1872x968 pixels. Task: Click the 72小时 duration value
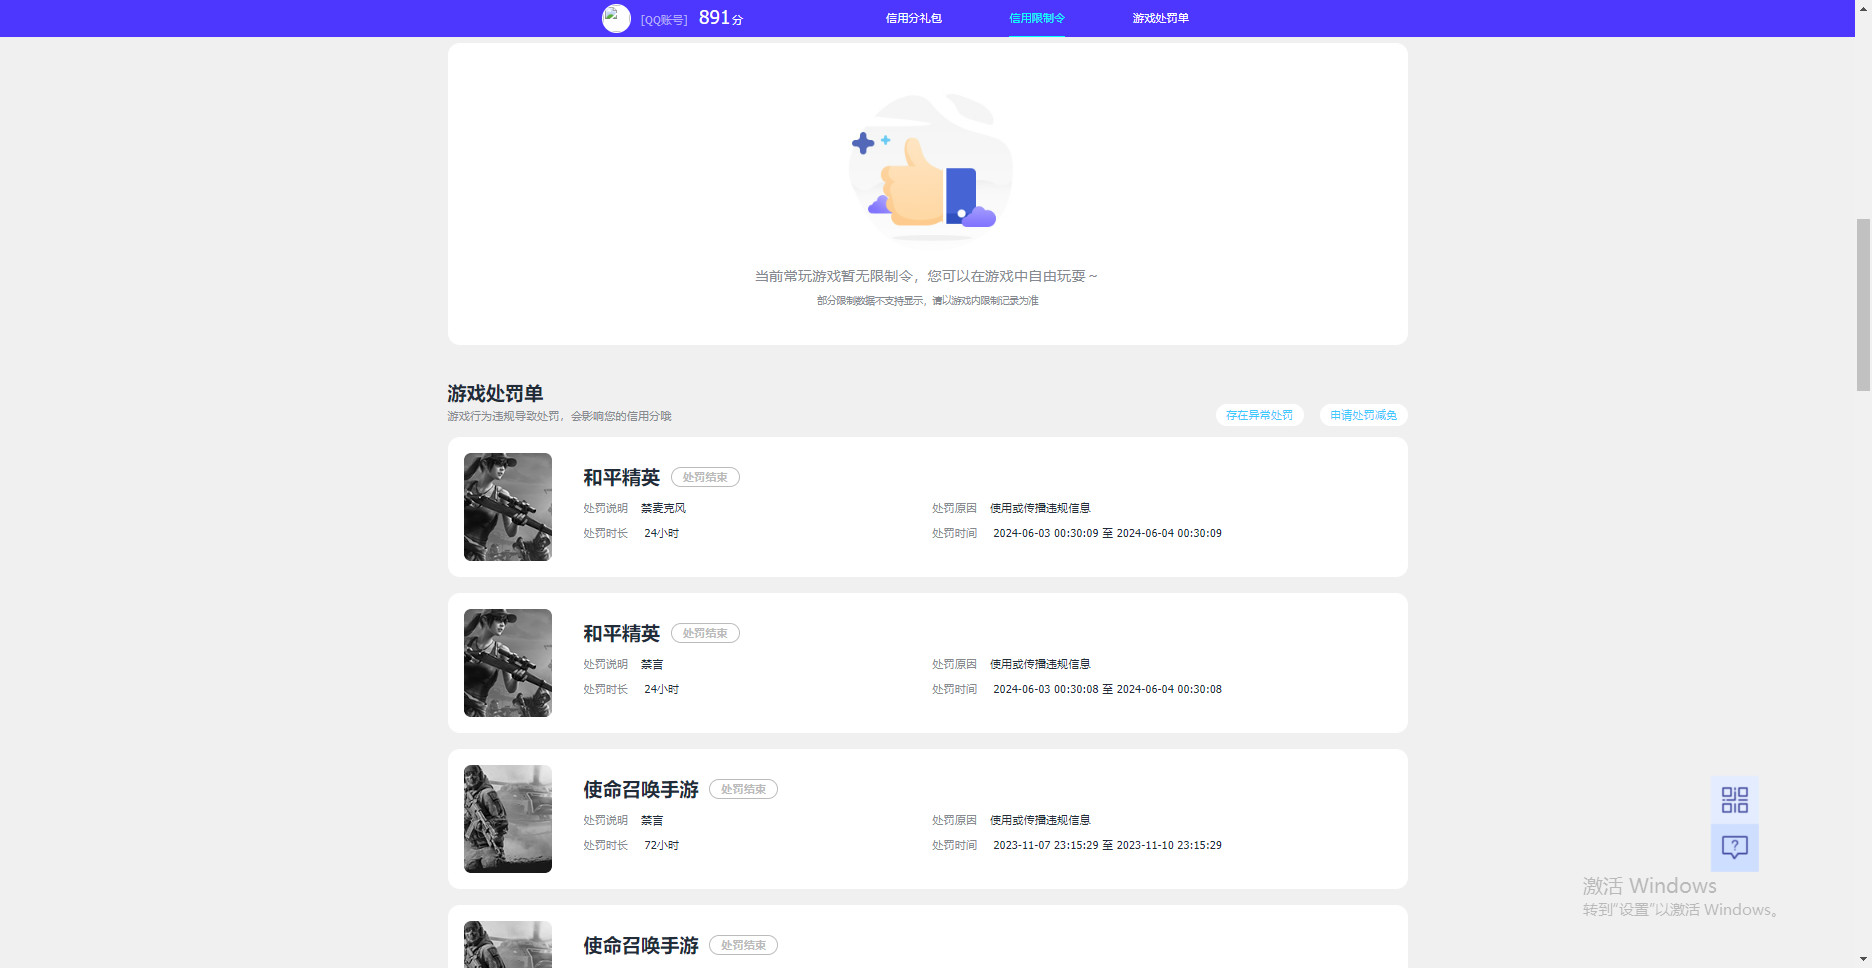click(x=661, y=845)
